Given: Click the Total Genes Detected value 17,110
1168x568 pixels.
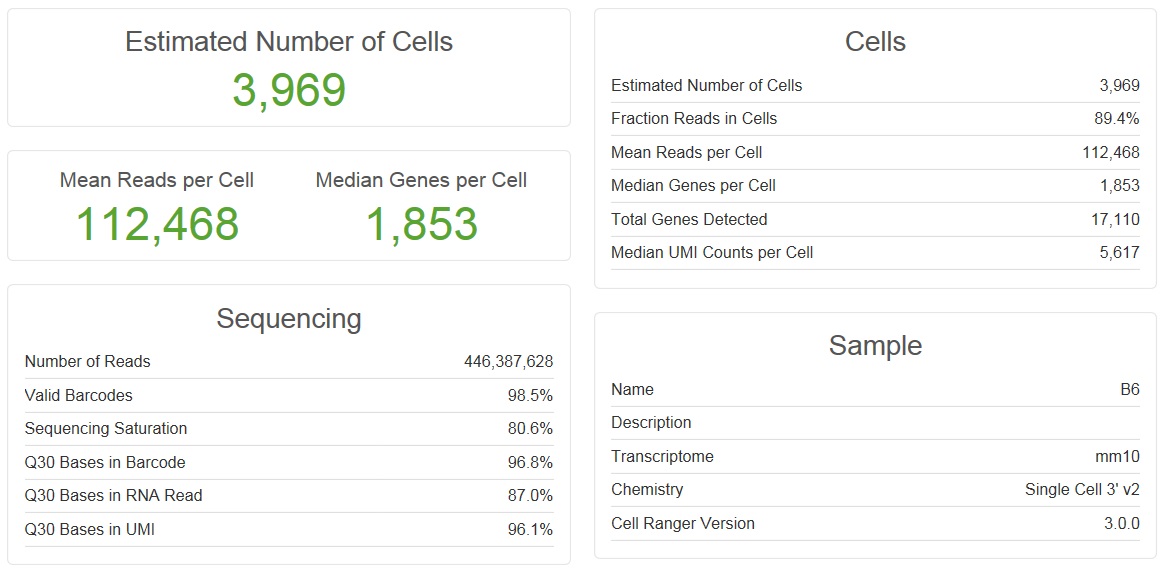Looking at the screenshot, I should tap(1115, 220).
